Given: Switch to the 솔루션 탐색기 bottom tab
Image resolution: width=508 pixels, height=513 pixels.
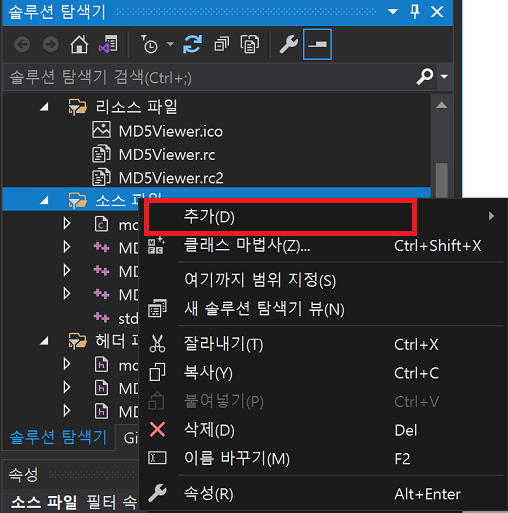Looking at the screenshot, I should (x=58, y=437).
